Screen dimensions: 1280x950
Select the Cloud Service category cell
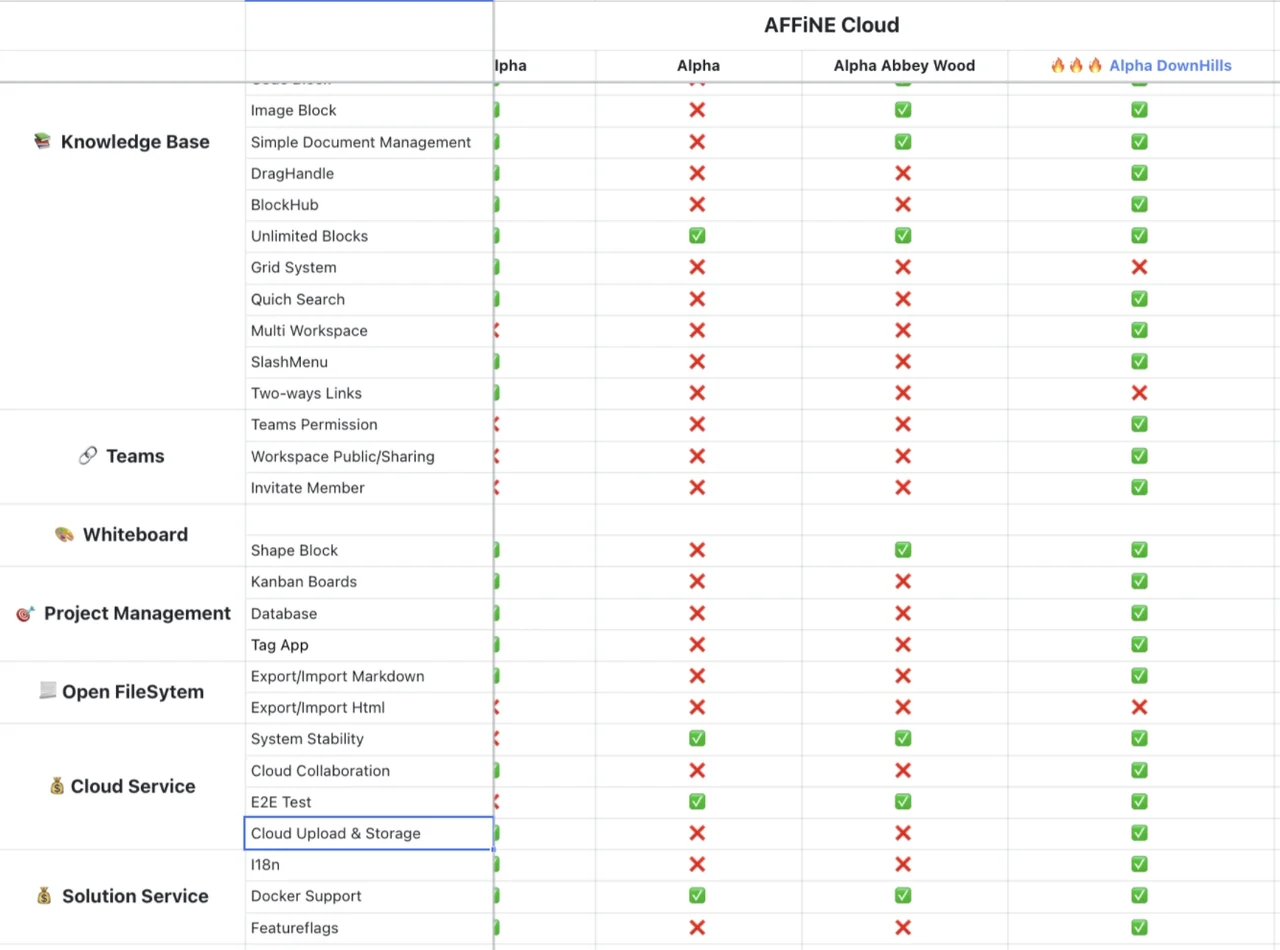tap(122, 786)
